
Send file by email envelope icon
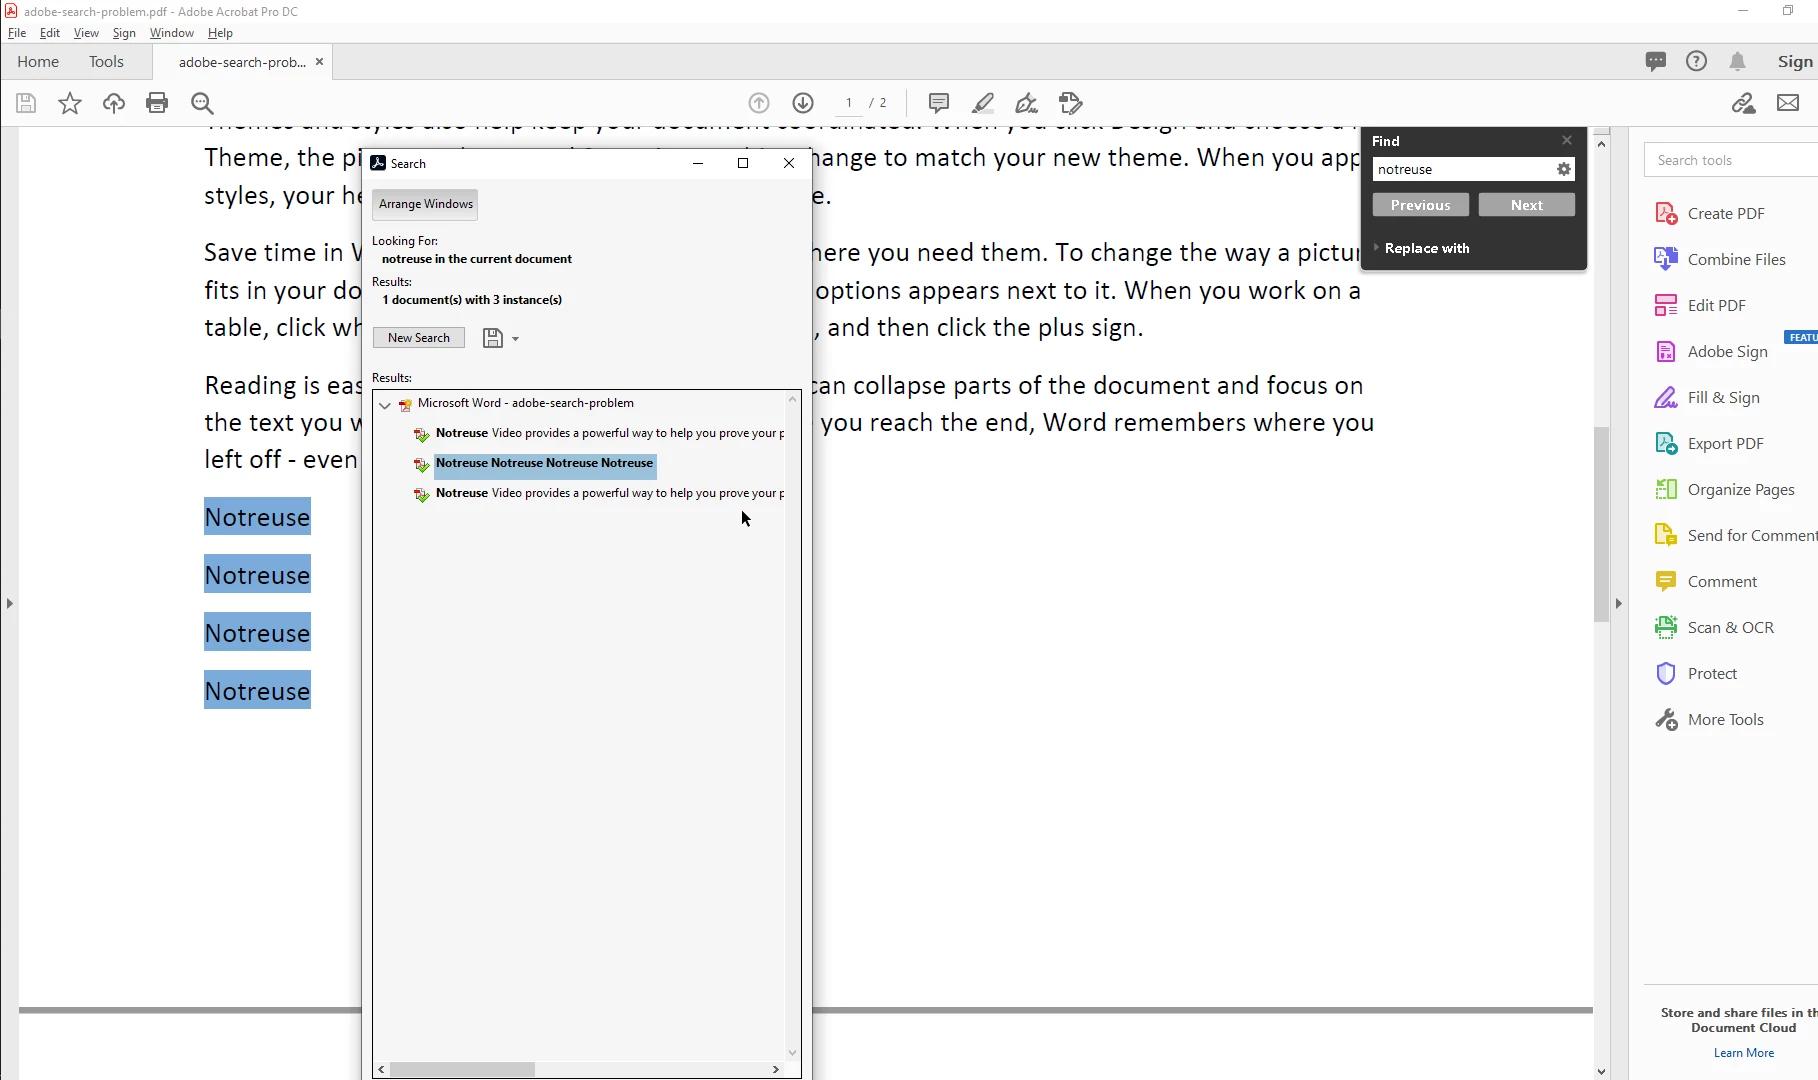[x=1788, y=103]
